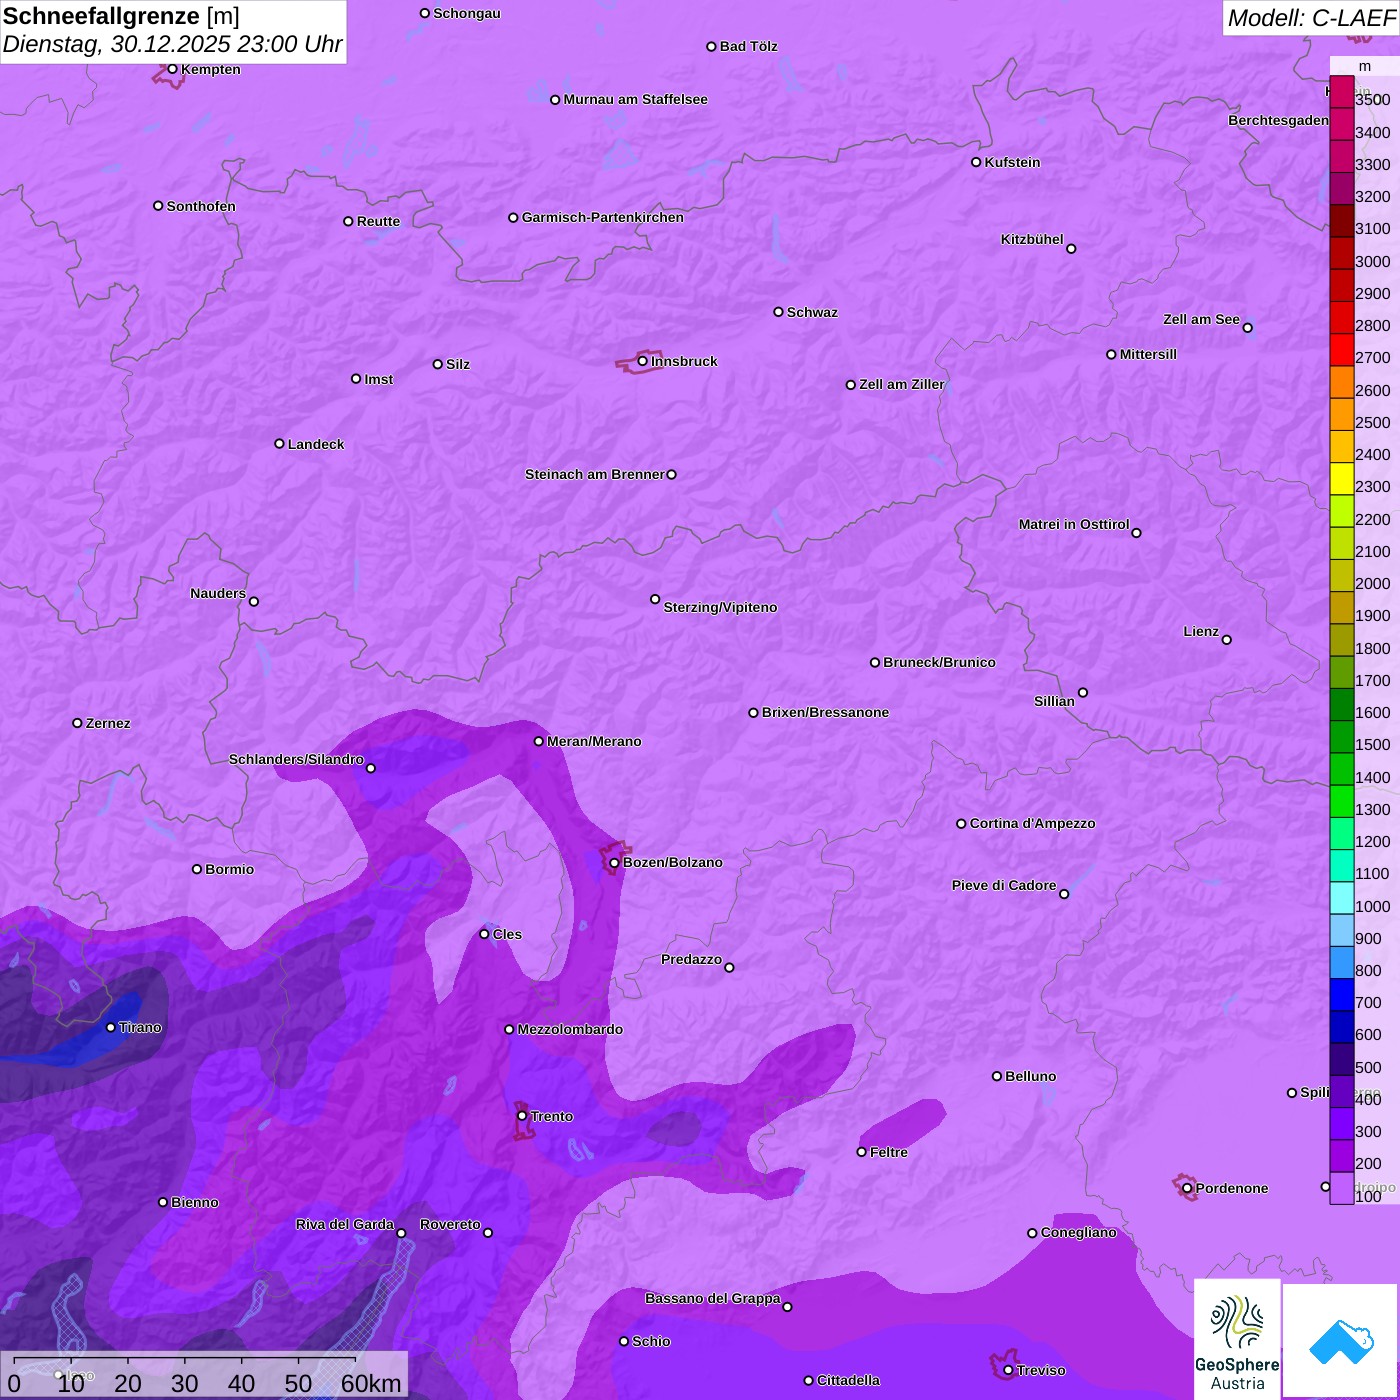This screenshot has height=1400, width=1400.
Task: Click the date Dienstag, 30.12.2025 23:00 Uhr
Action: [x=172, y=44]
